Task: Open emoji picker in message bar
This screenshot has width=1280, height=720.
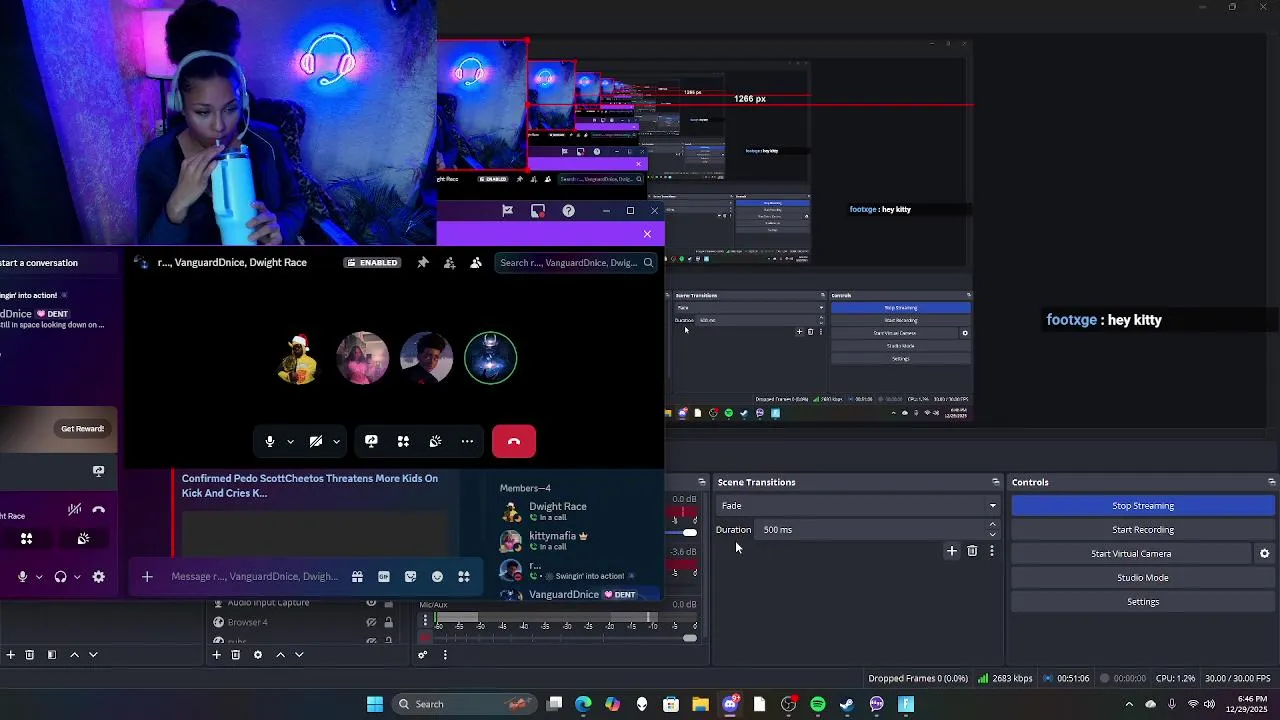Action: (437, 577)
